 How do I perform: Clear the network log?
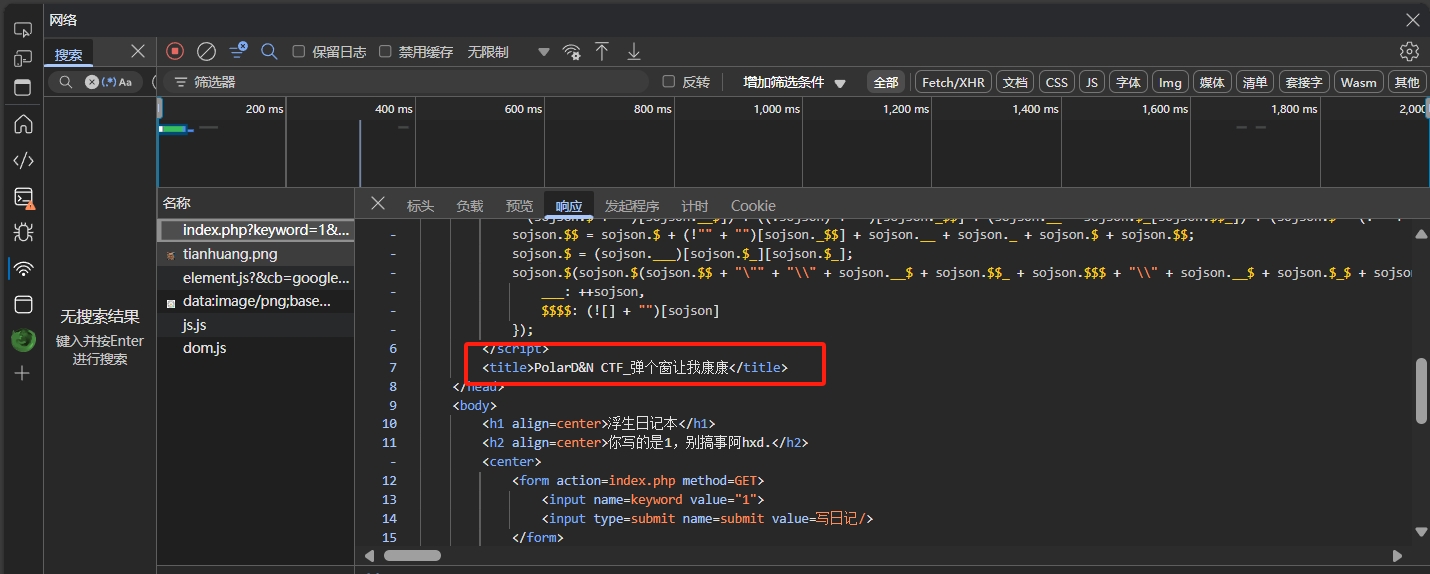(206, 51)
